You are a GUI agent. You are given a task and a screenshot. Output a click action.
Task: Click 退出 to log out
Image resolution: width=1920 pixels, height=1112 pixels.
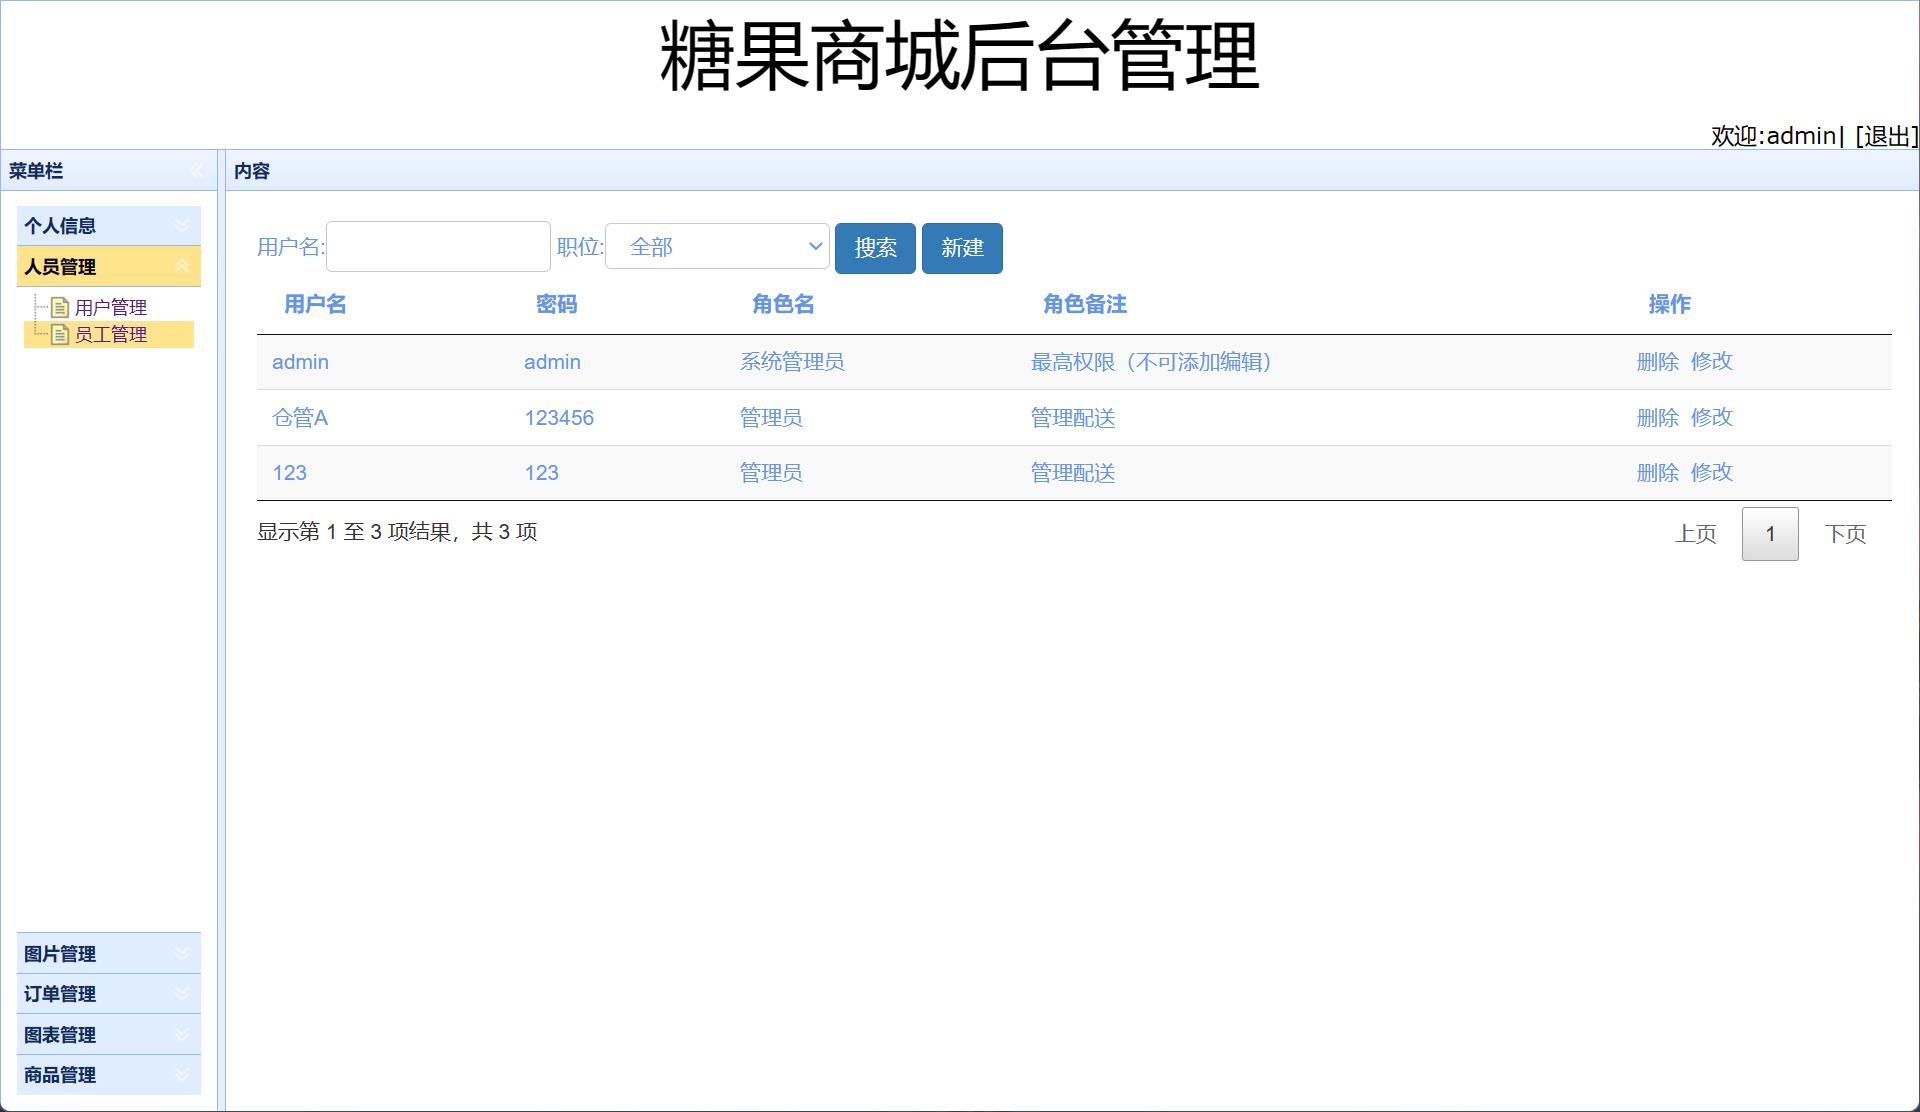coord(1884,135)
